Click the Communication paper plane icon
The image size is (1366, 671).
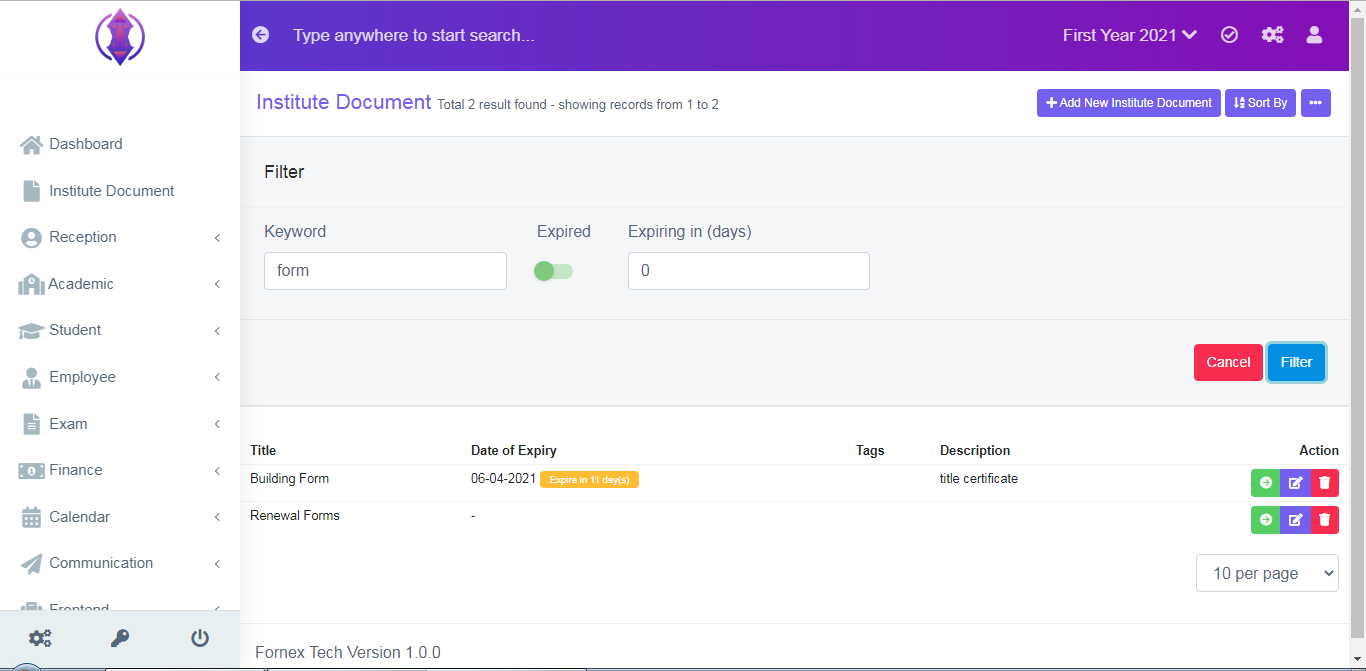(31, 564)
